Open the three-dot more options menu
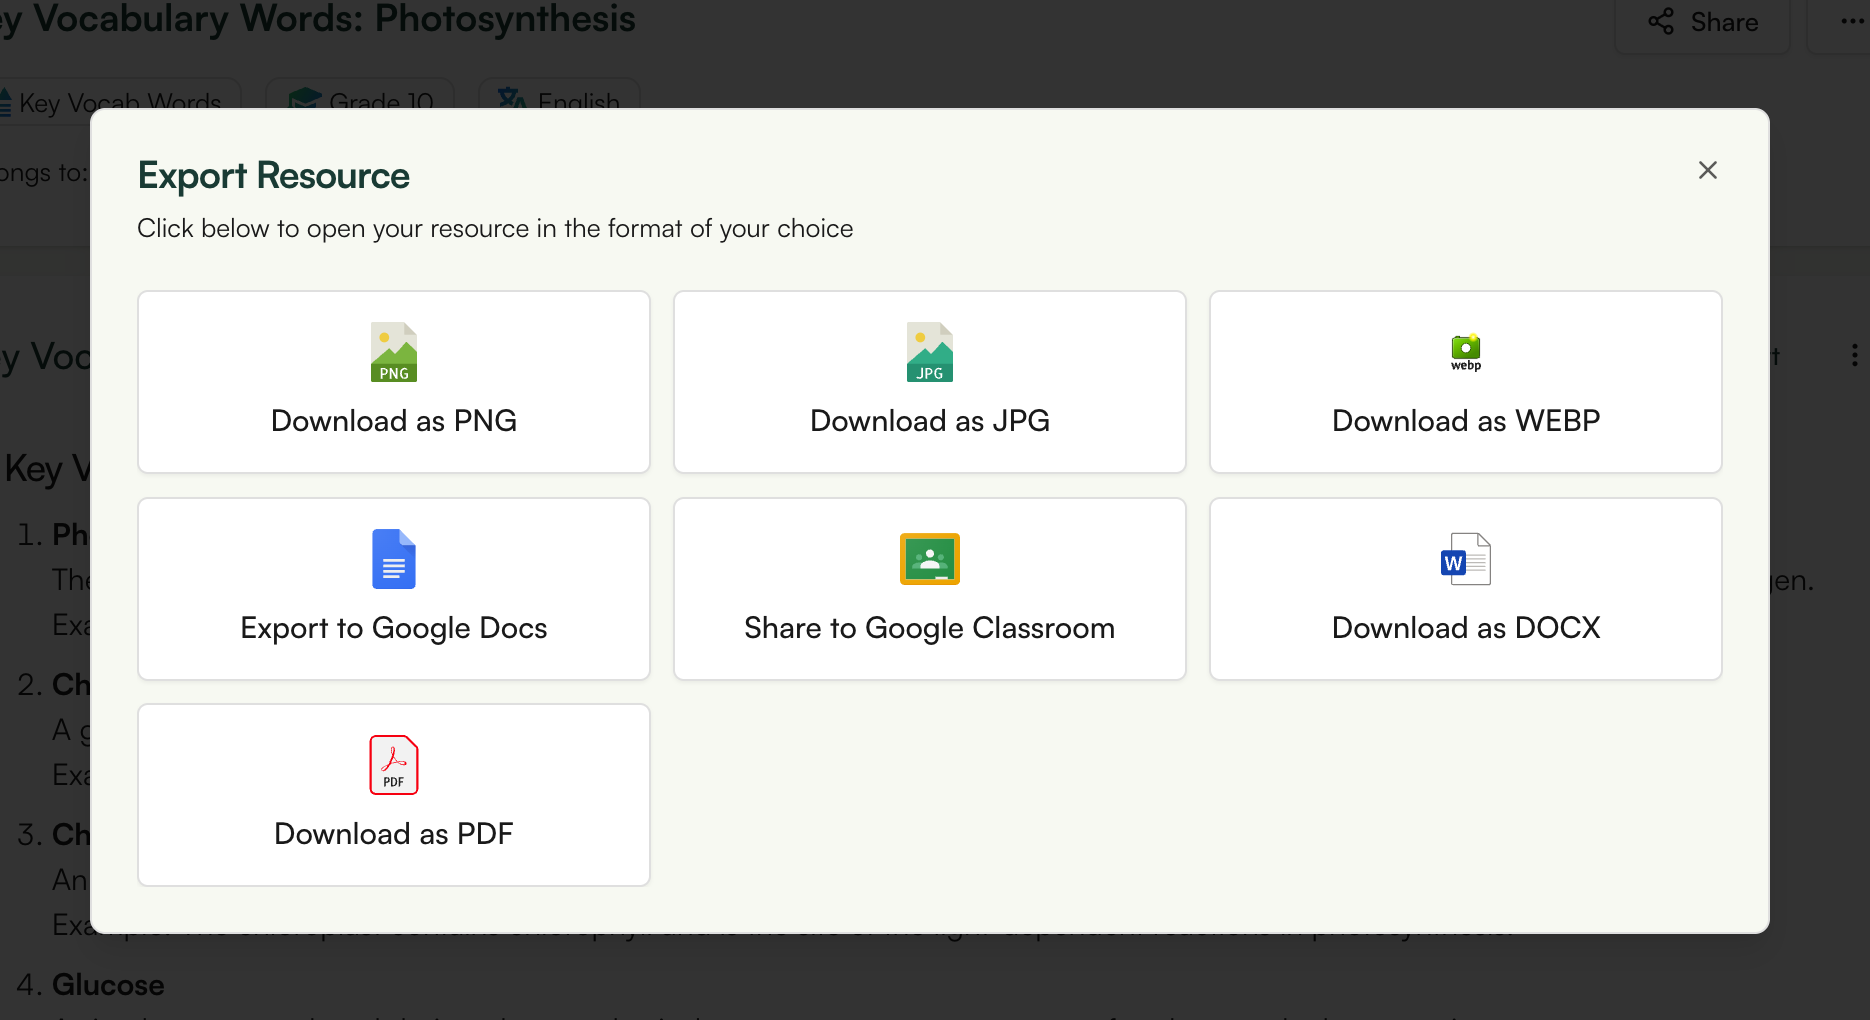 [1852, 22]
